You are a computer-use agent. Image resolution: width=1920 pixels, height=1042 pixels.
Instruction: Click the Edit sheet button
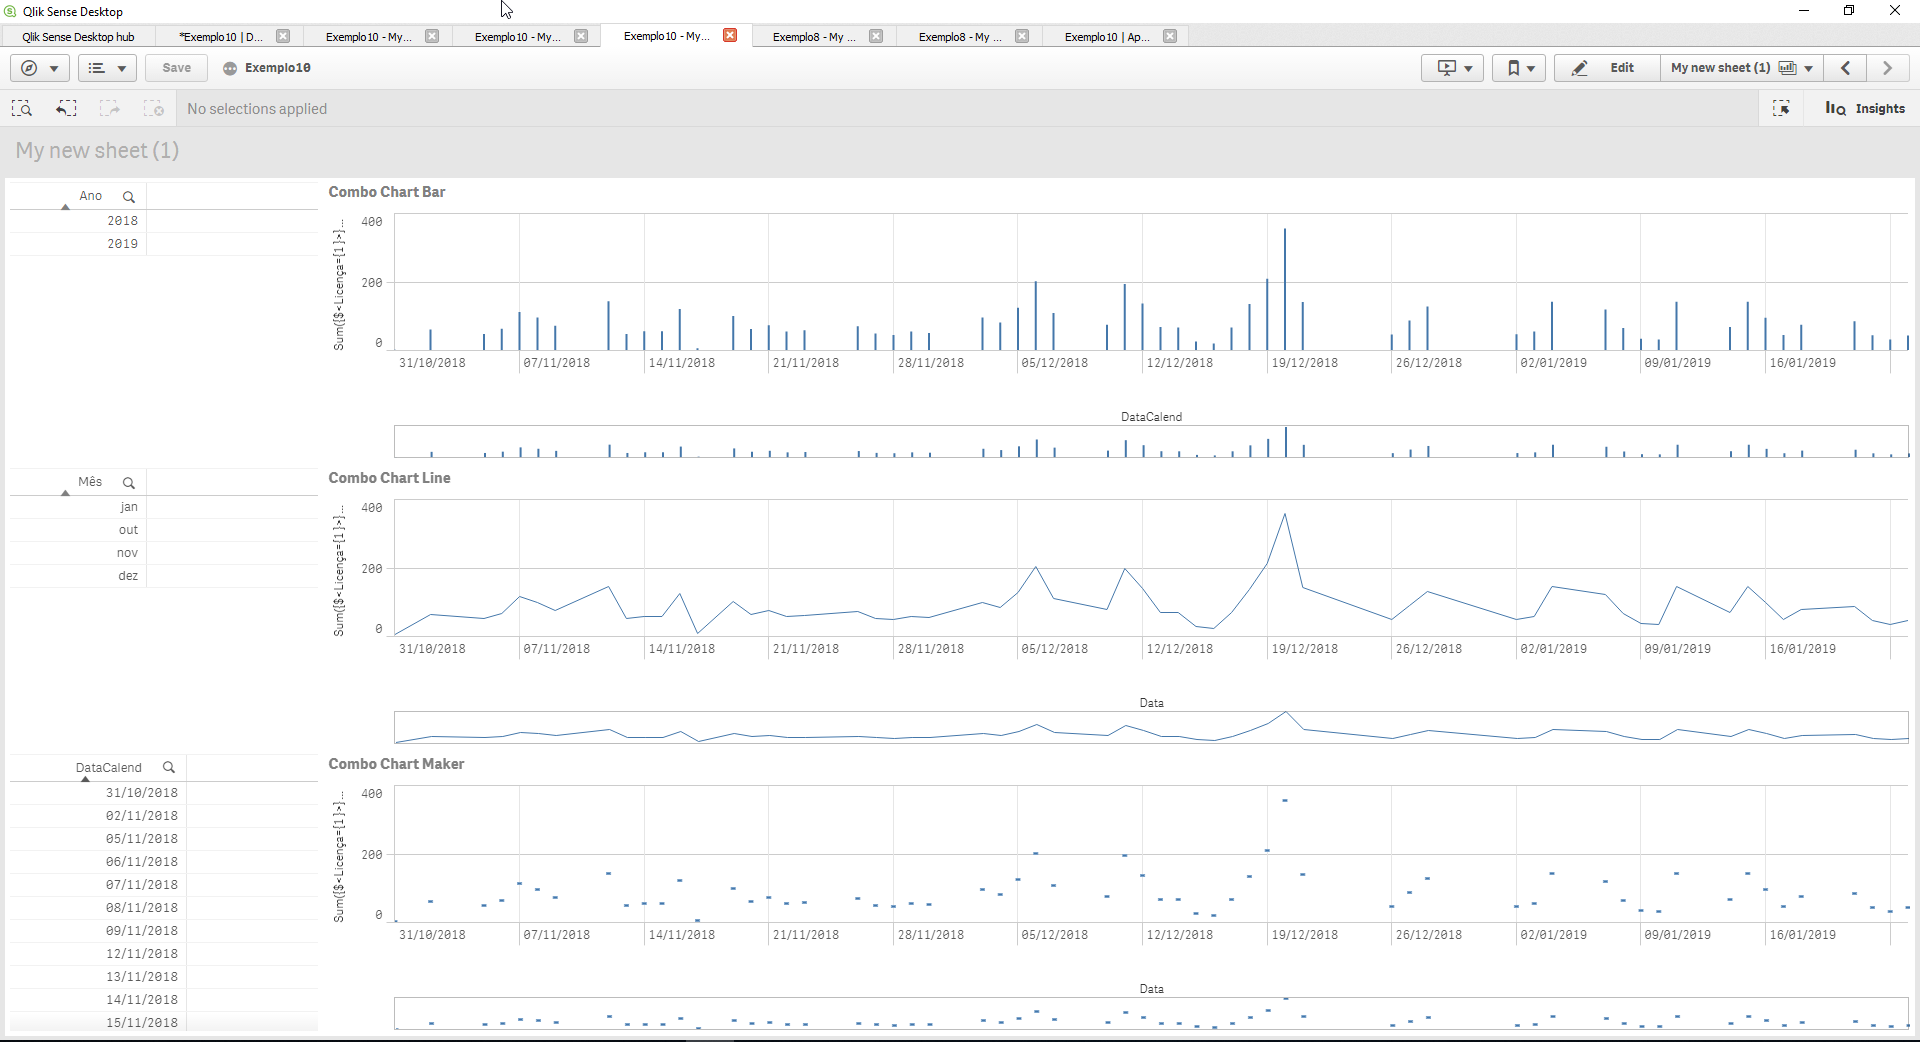(x=1606, y=68)
